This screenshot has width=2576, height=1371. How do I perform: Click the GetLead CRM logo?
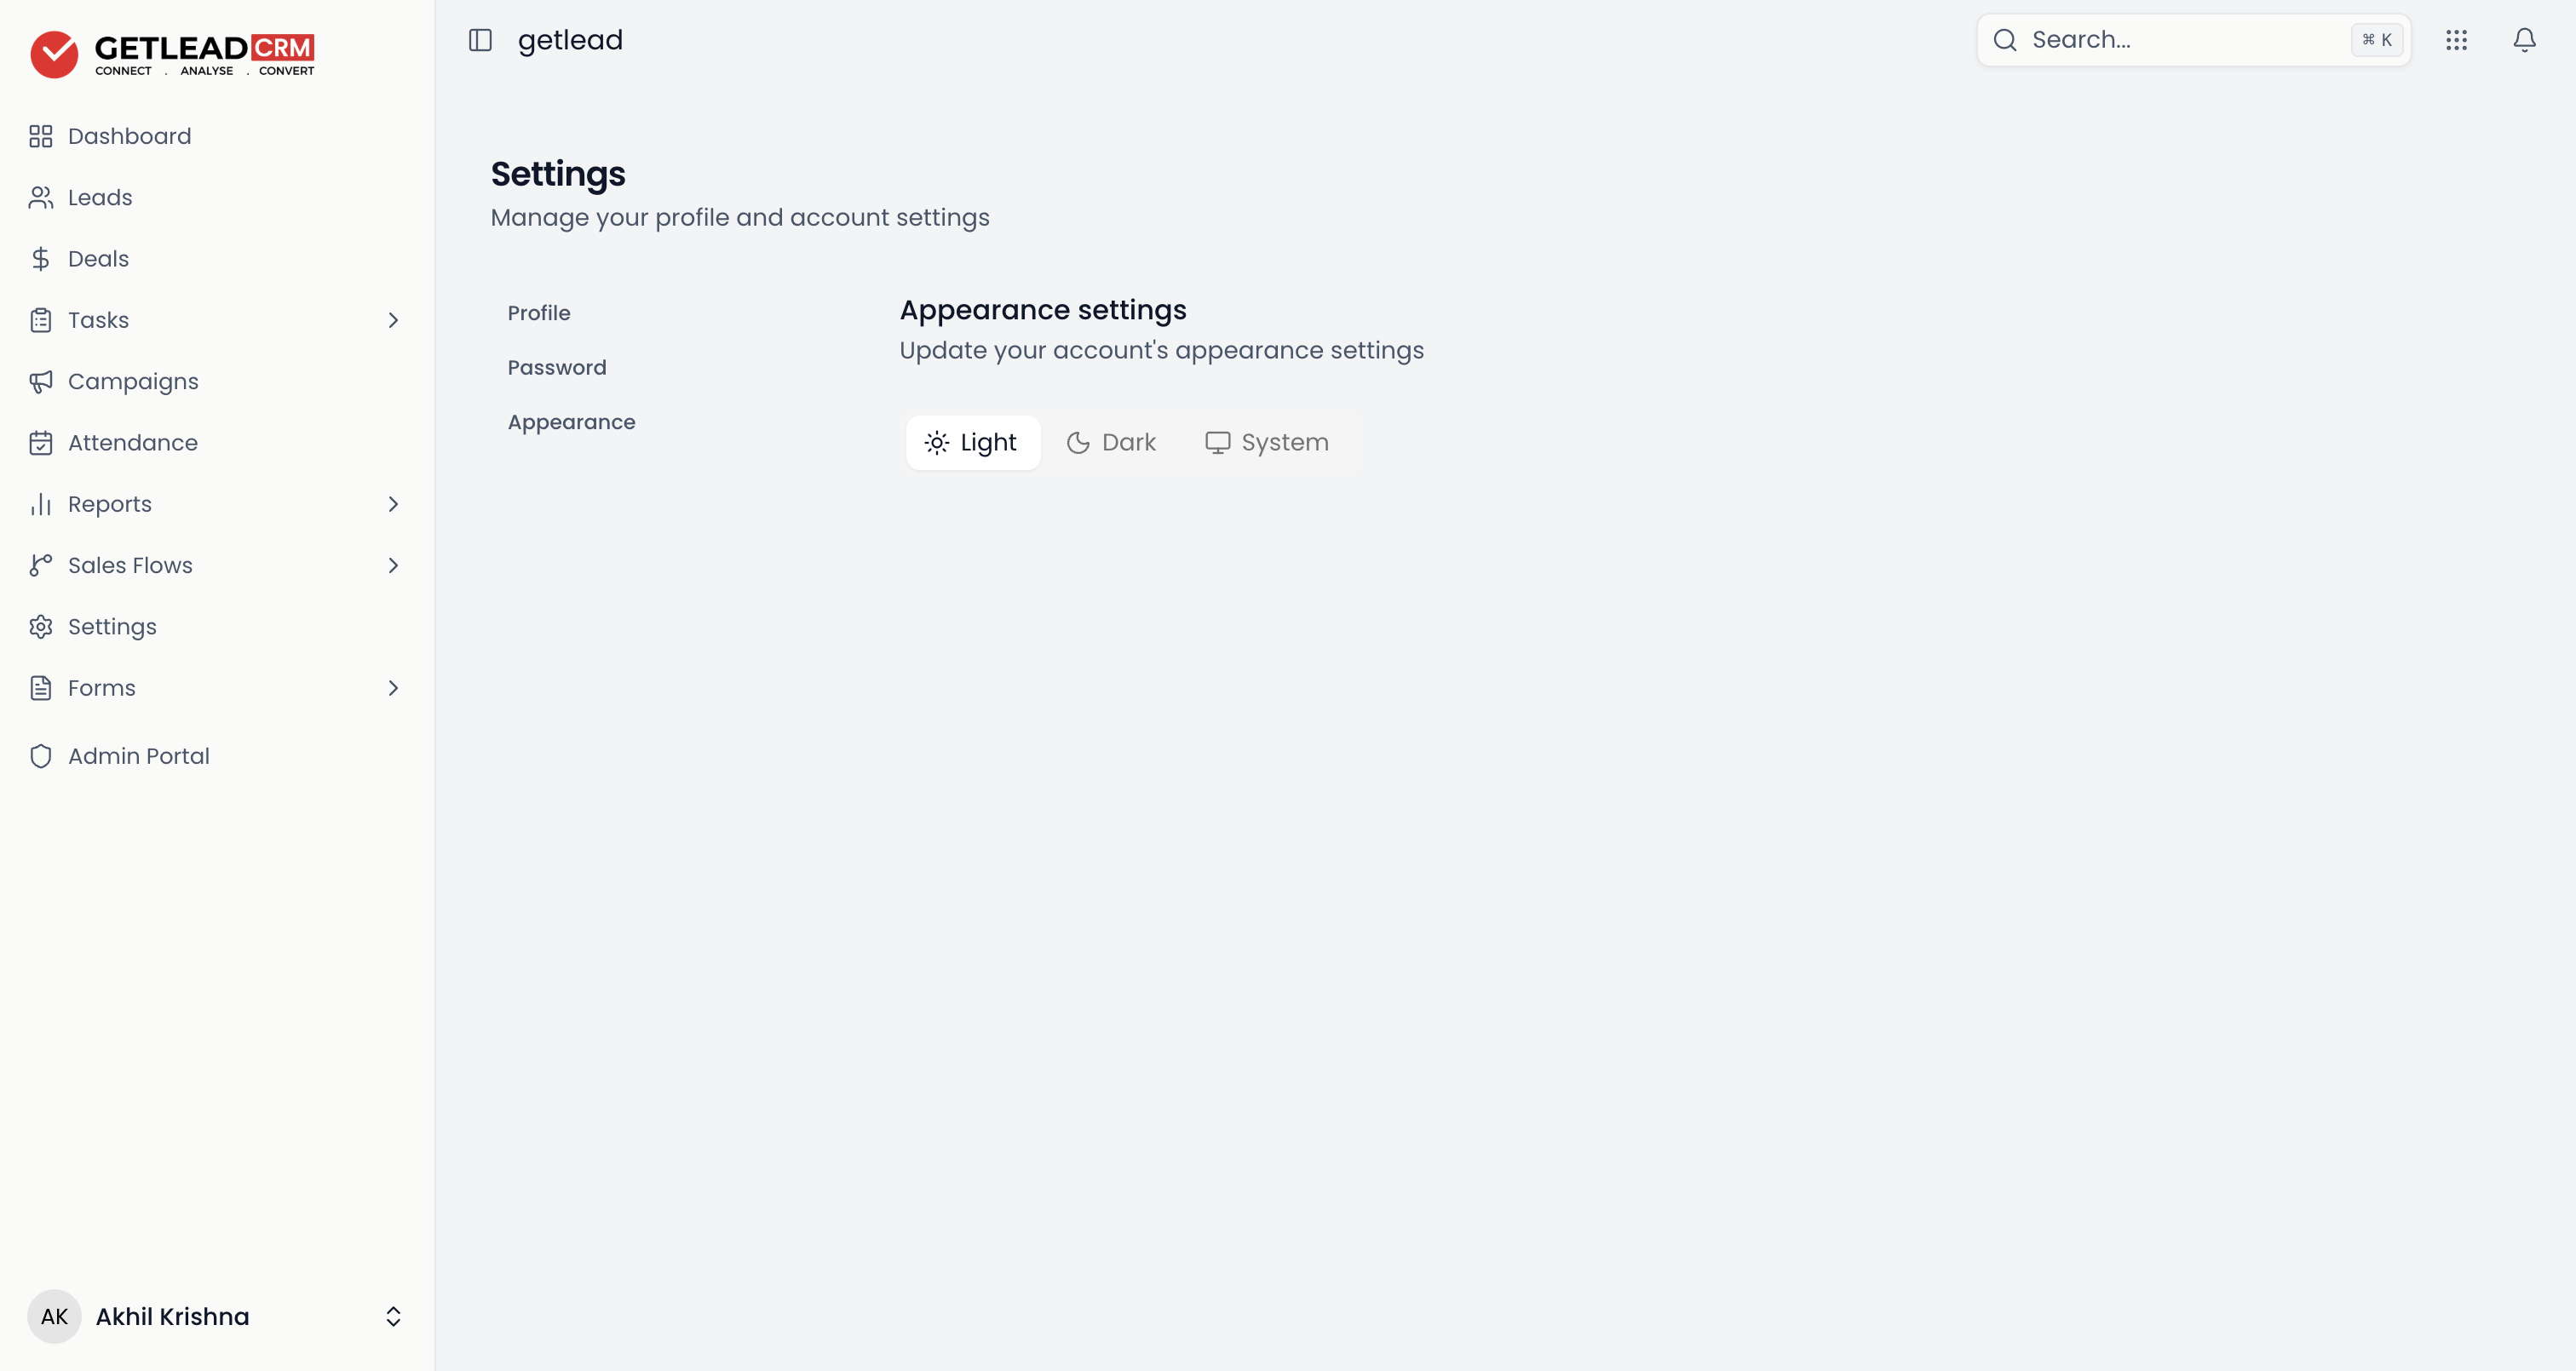coord(172,54)
